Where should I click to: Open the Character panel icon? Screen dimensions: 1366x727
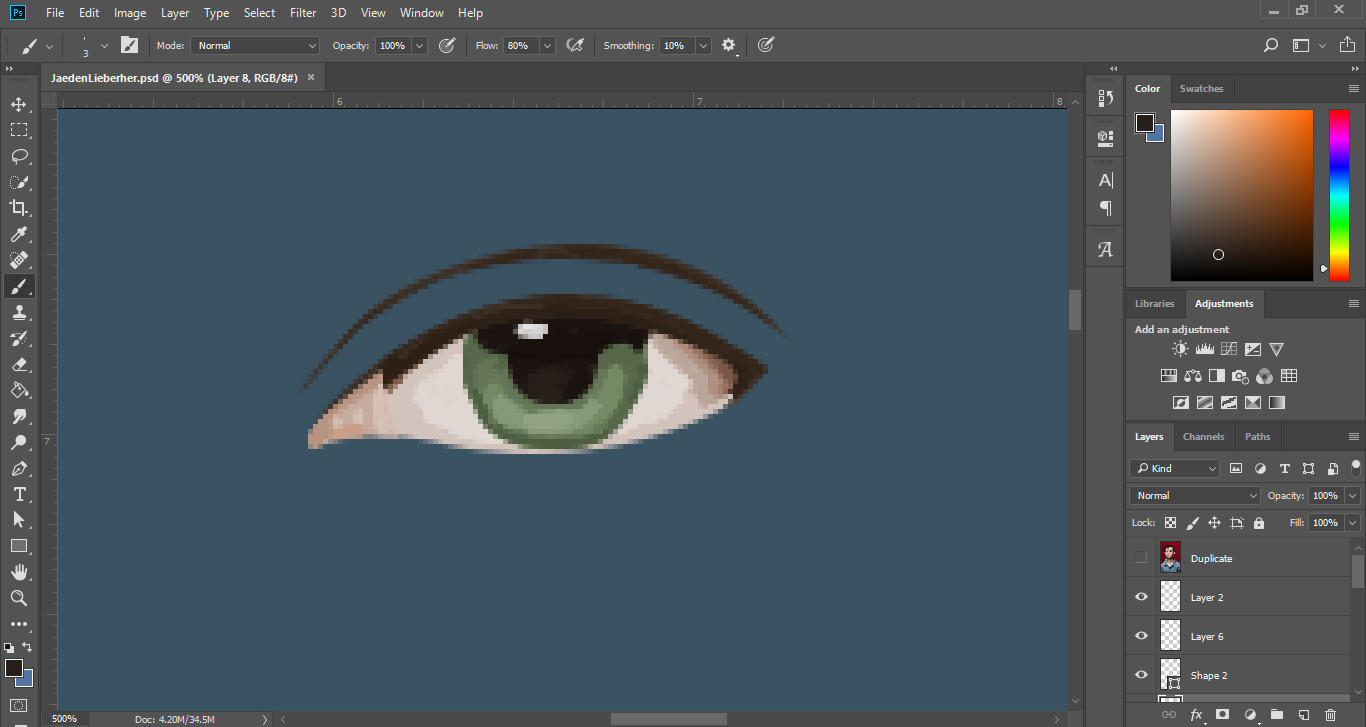[x=1105, y=180]
